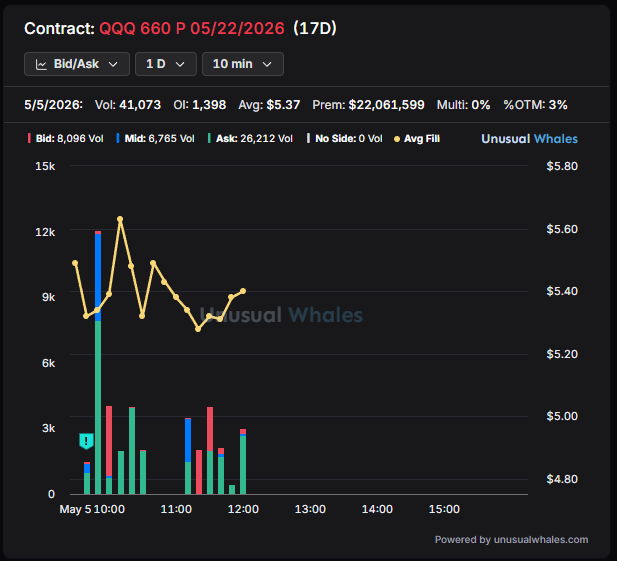Image resolution: width=617 pixels, height=561 pixels.
Task: Click the 11:00 time axis label
Action: tap(176, 509)
